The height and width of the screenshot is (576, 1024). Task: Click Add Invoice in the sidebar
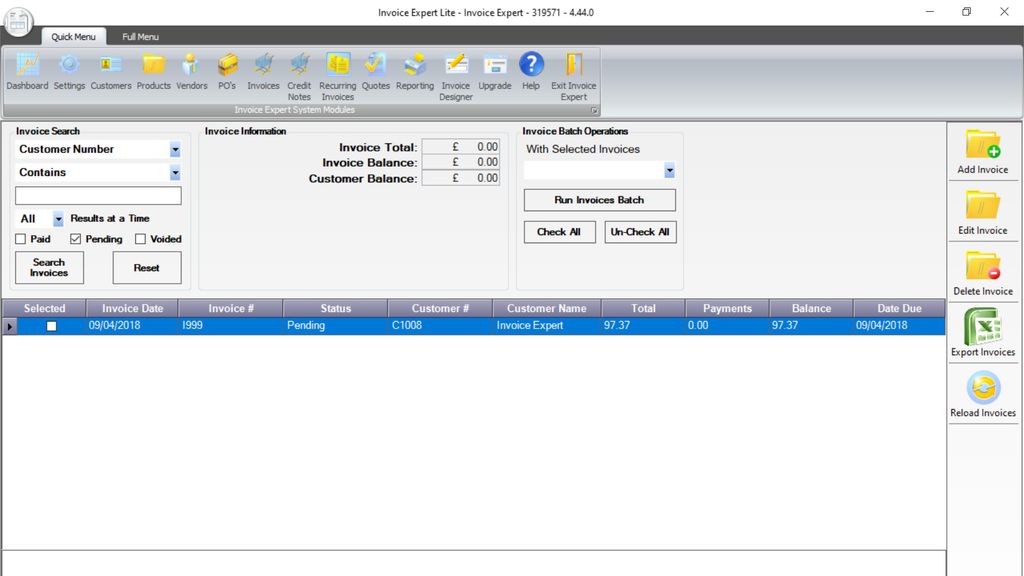983,152
